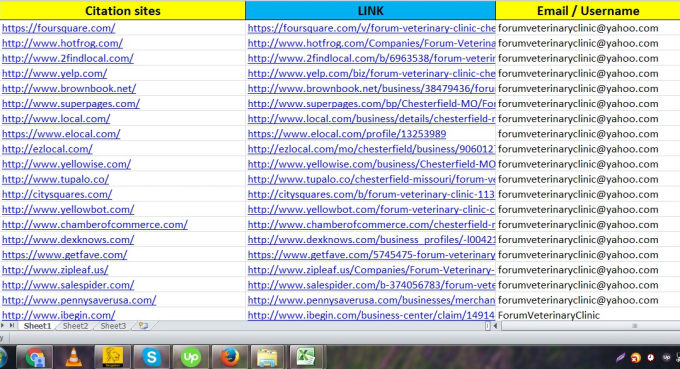680x369 pixels.
Task: Open Skype from the taskbar
Action: (151, 357)
